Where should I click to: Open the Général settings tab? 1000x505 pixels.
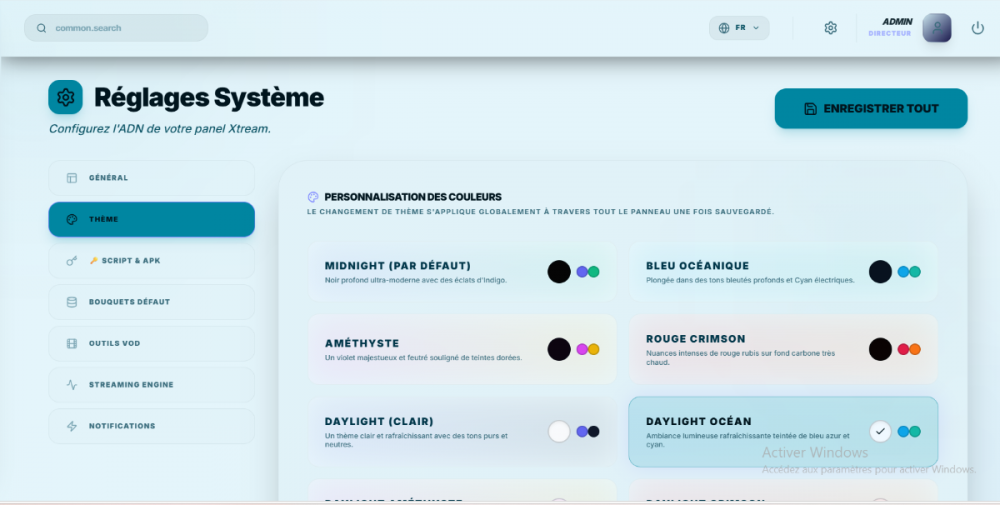click(x=151, y=178)
